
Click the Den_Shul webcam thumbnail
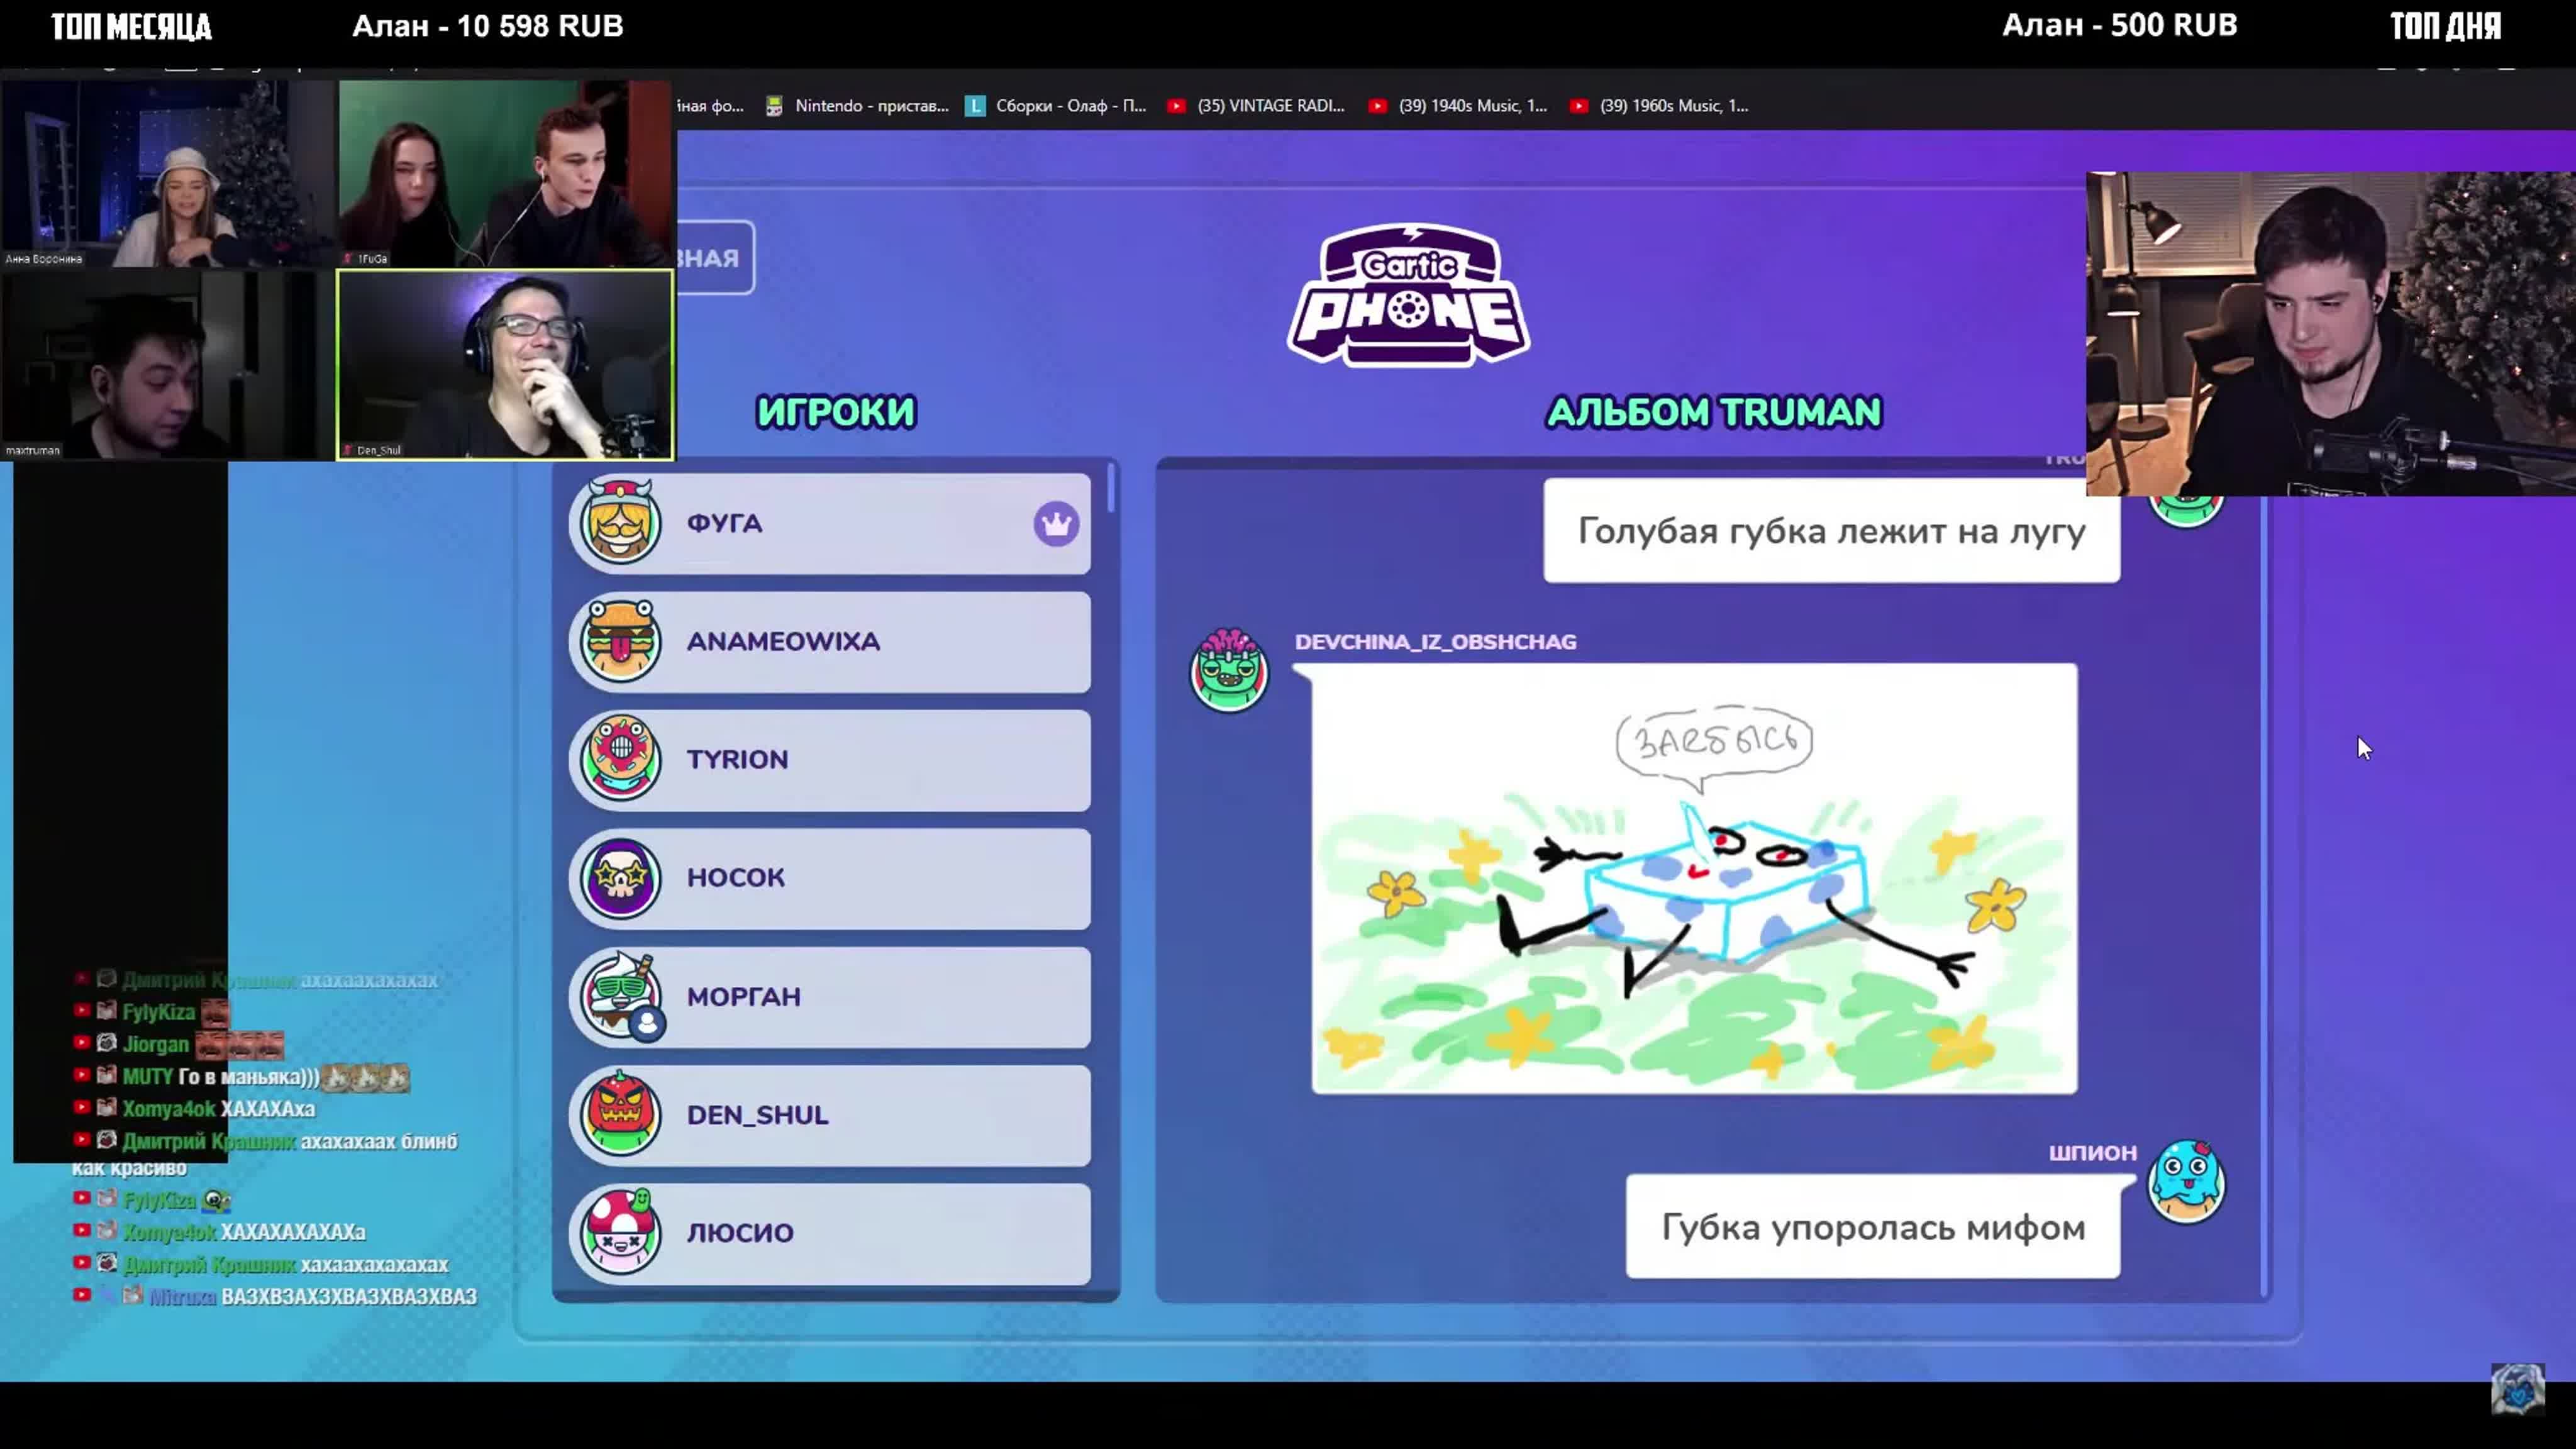(x=505, y=365)
